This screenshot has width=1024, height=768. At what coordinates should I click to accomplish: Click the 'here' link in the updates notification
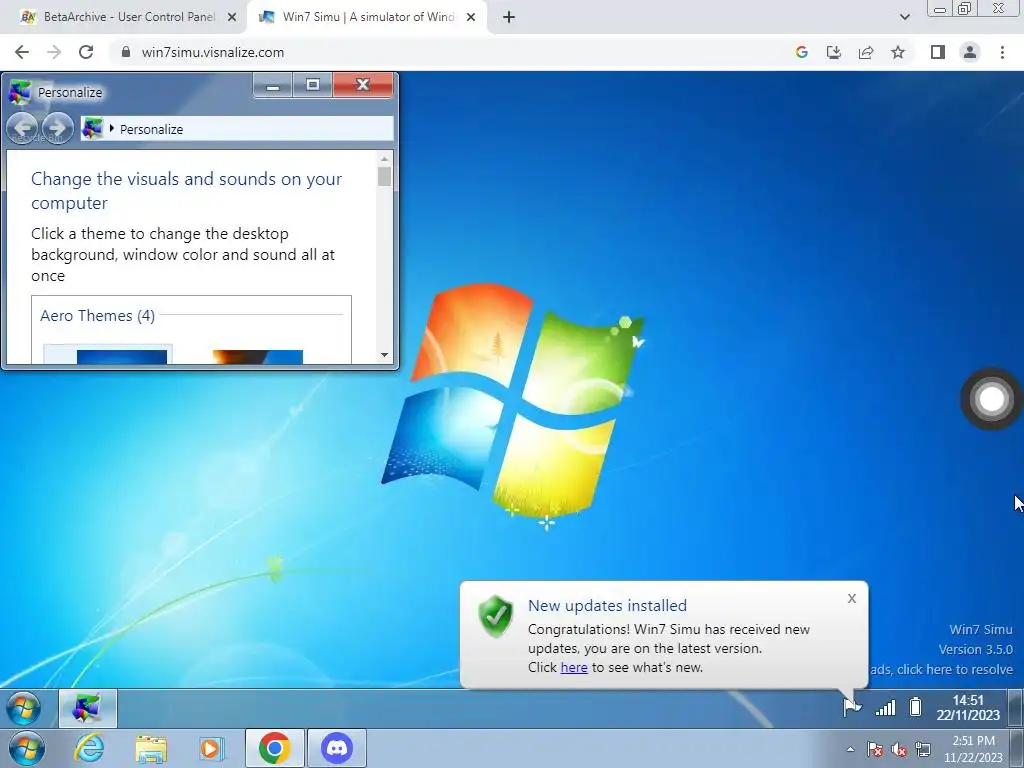pyautogui.click(x=574, y=667)
